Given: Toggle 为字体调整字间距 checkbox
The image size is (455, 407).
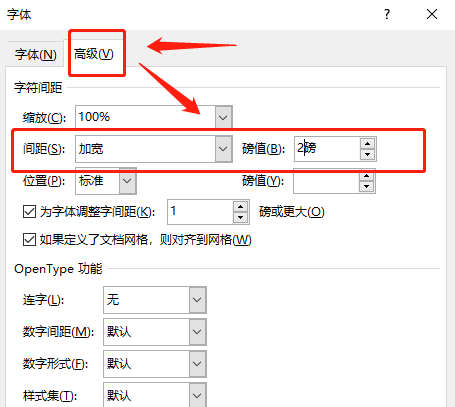Looking at the screenshot, I should (29, 212).
